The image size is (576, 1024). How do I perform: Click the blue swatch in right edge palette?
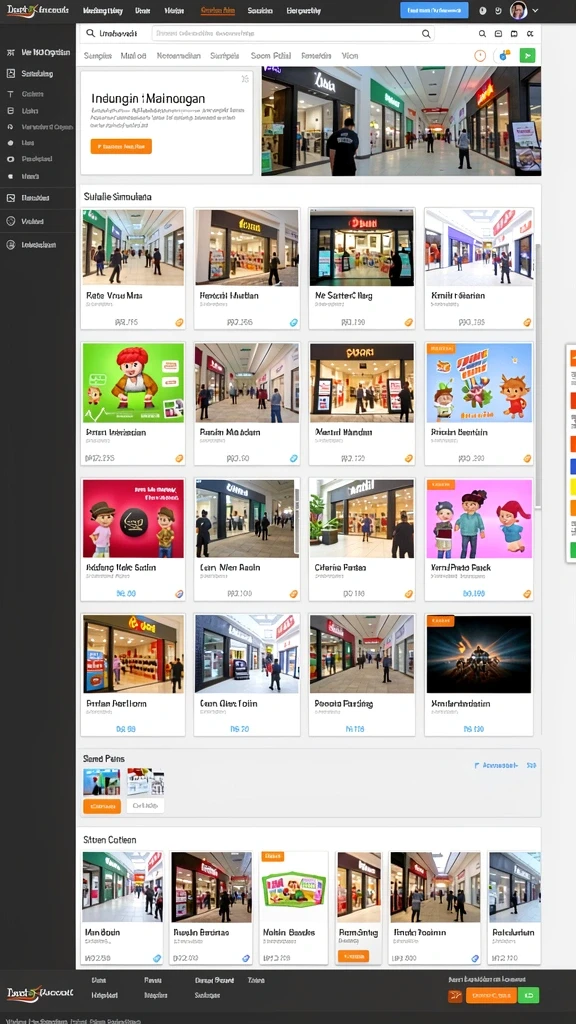tap(573, 466)
